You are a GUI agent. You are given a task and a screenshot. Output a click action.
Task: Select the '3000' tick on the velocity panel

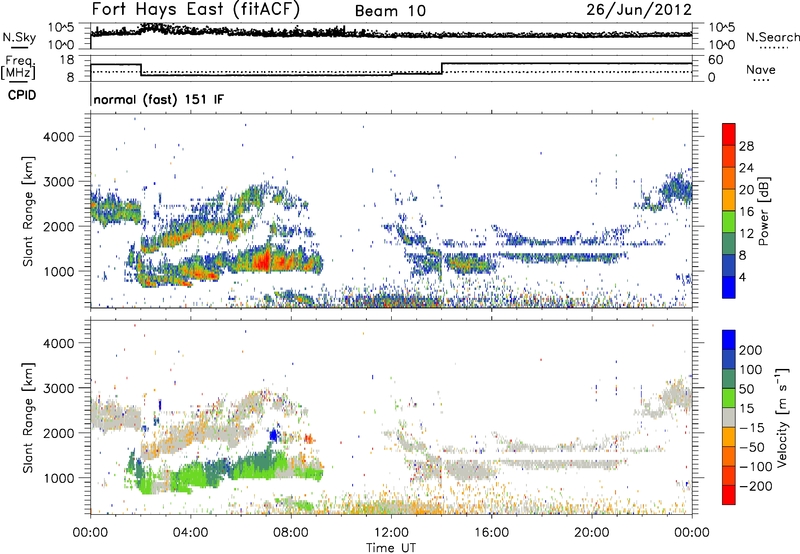coord(59,388)
